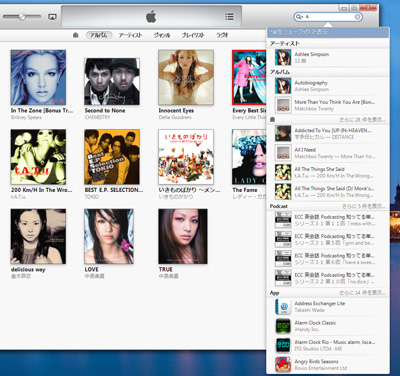The width and height of the screenshot is (400, 376).
Task: Click Autobiography album artwork icon
Action: 283,86
